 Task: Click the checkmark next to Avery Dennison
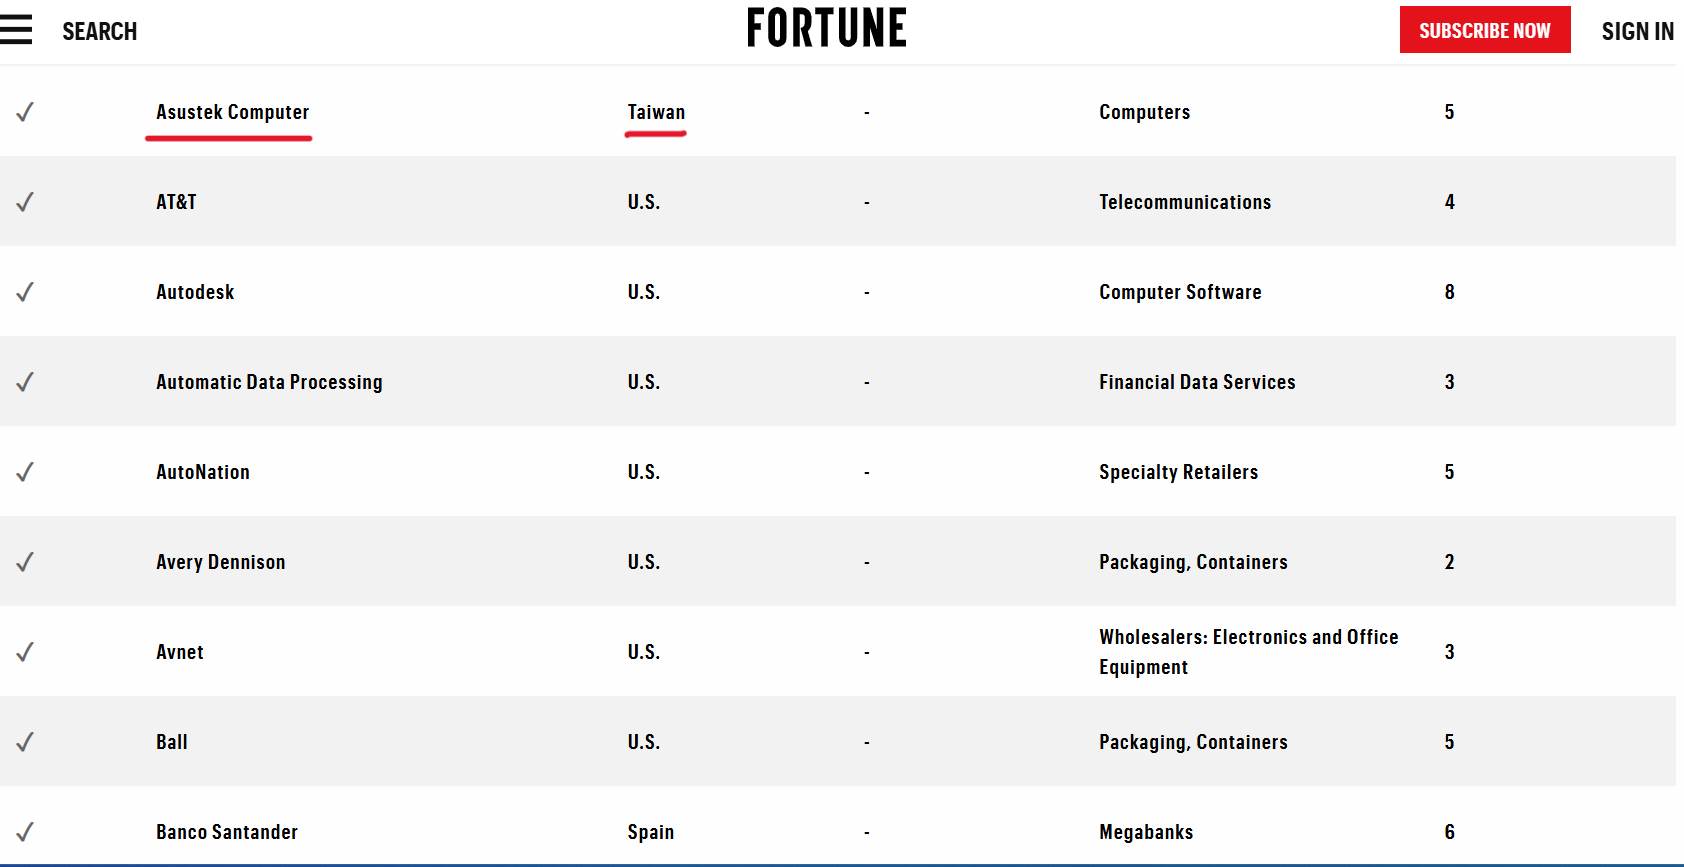(25, 562)
